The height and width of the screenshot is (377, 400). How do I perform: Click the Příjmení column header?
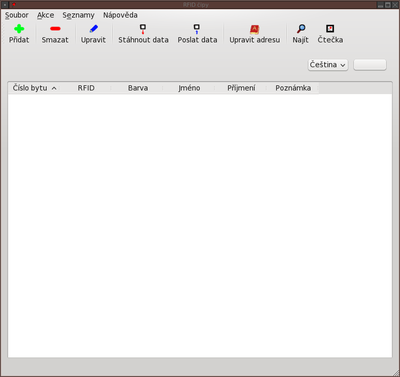(x=241, y=88)
